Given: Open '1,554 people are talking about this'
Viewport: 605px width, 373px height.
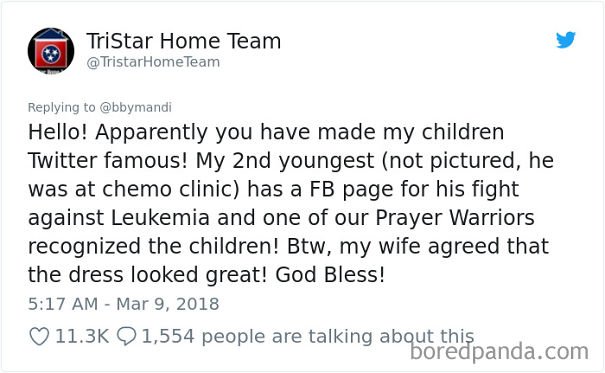Looking at the screenshot, I should 308,336.
